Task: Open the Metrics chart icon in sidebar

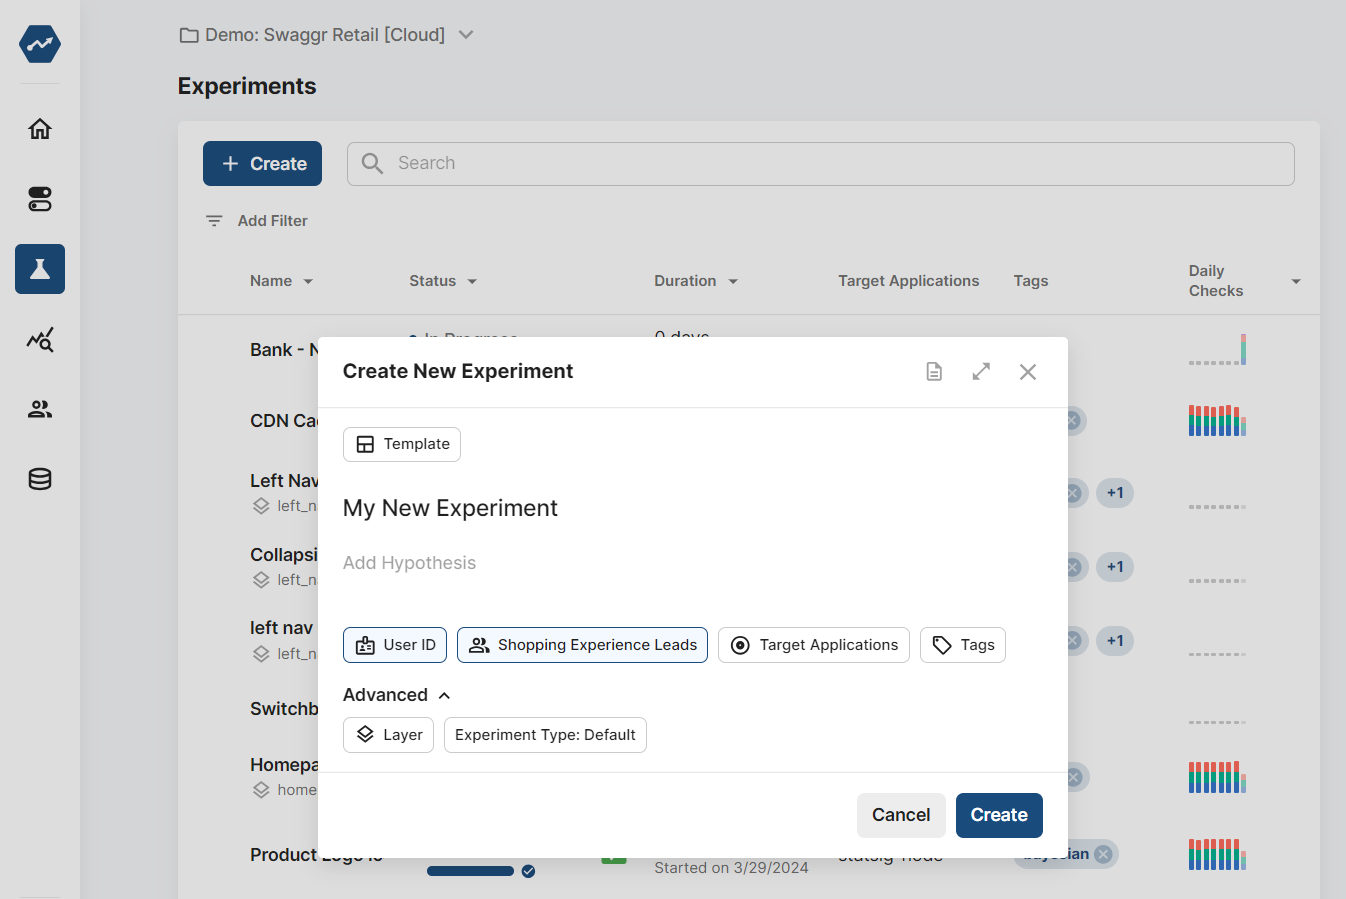Action: pyautogui.click(x=39, y=339)
